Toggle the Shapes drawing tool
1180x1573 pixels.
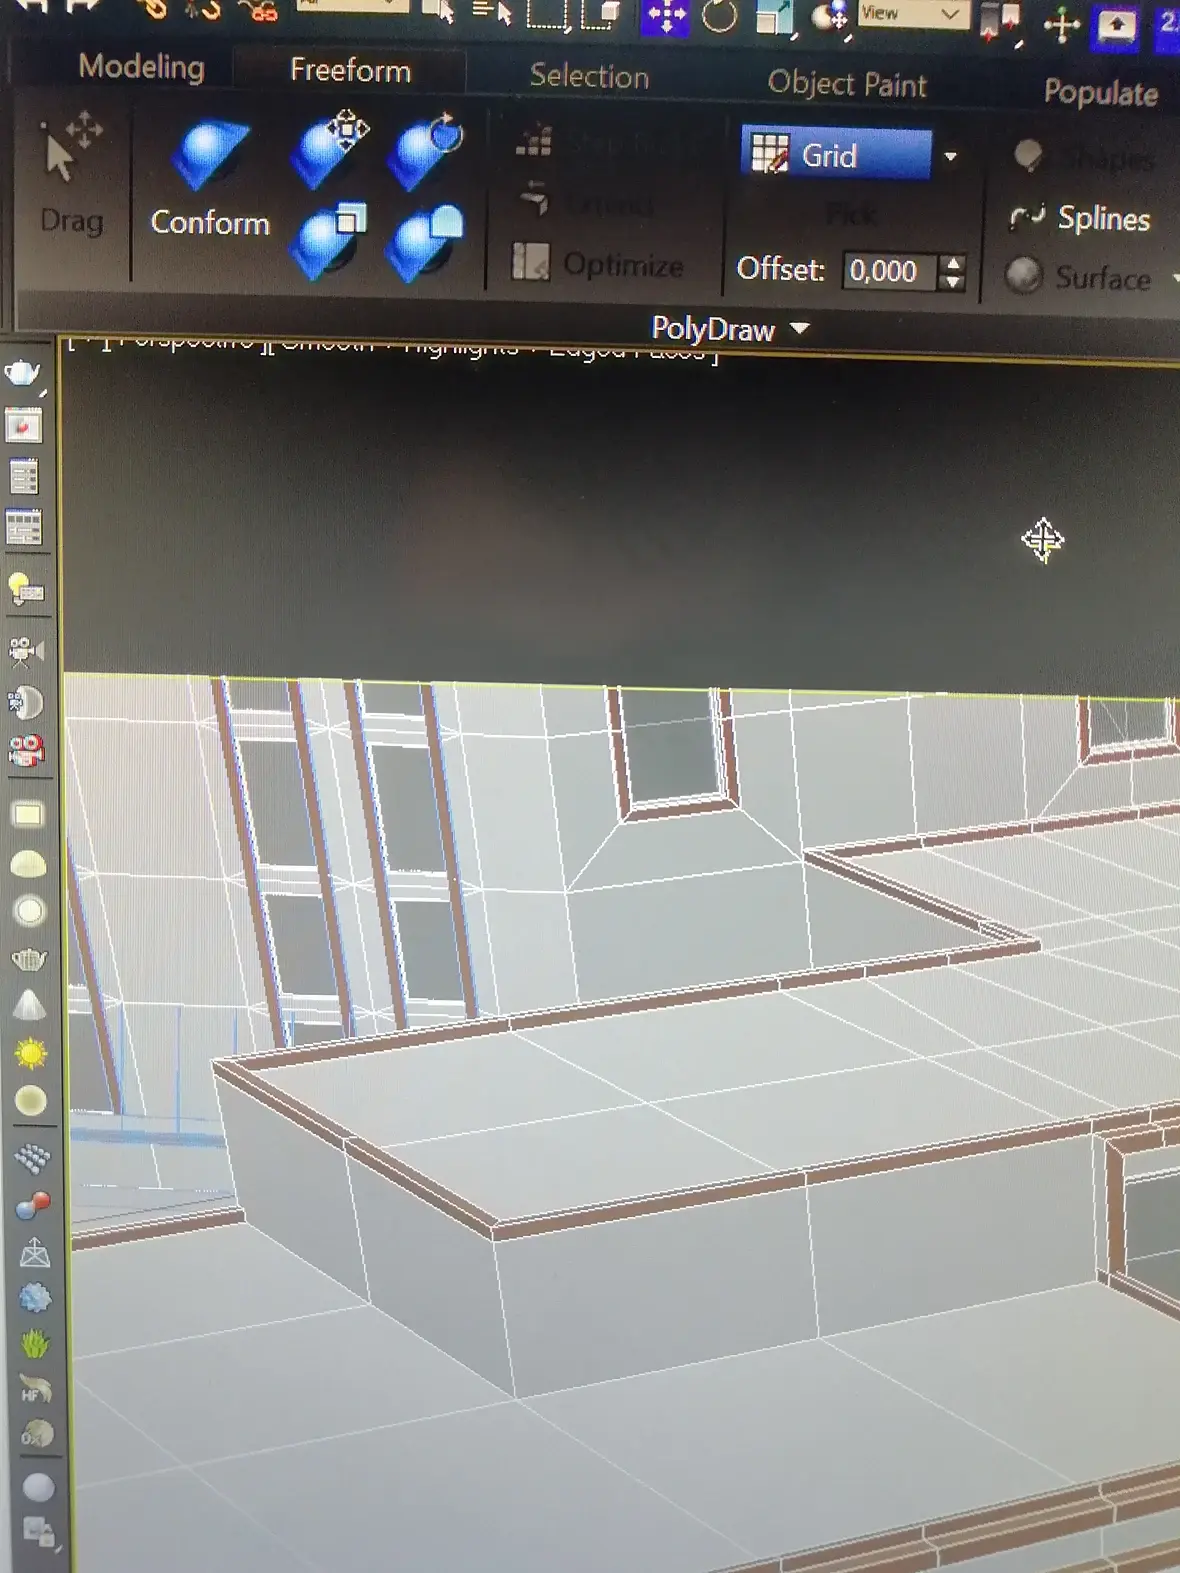click(x=1086, y=157)
